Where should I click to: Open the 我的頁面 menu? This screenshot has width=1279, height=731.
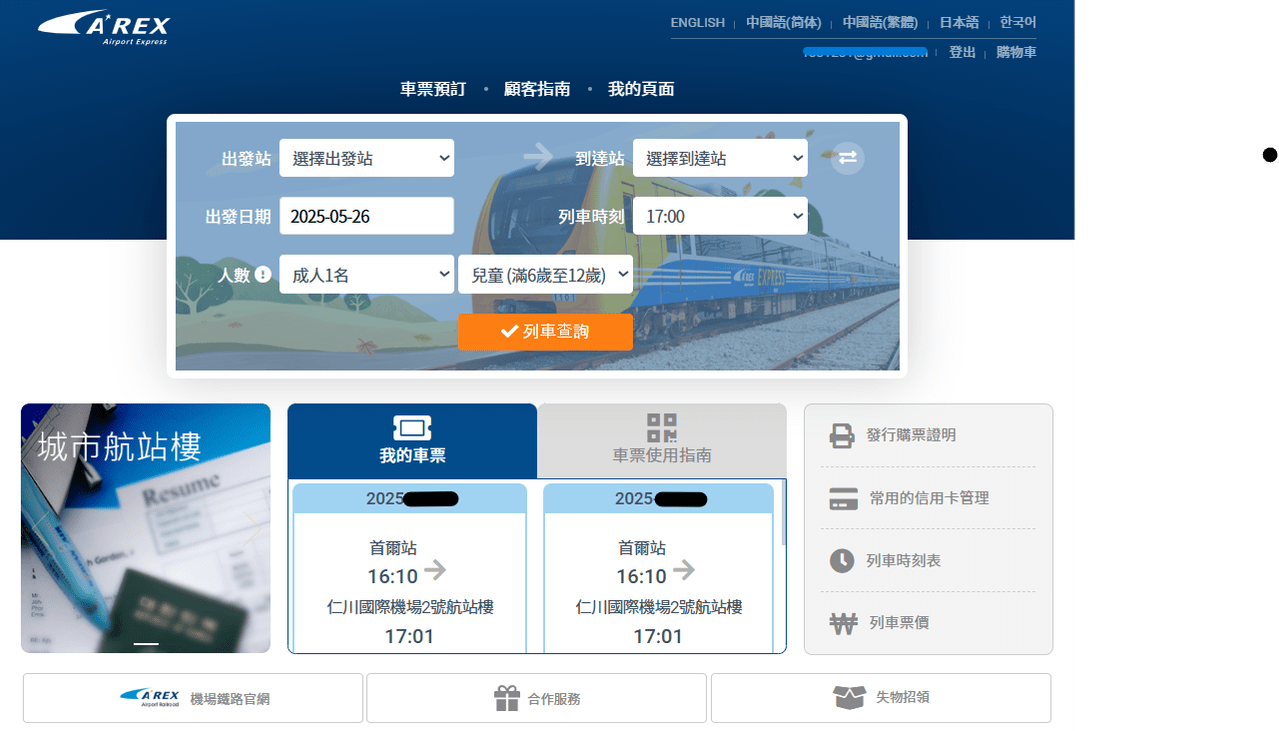641,89
